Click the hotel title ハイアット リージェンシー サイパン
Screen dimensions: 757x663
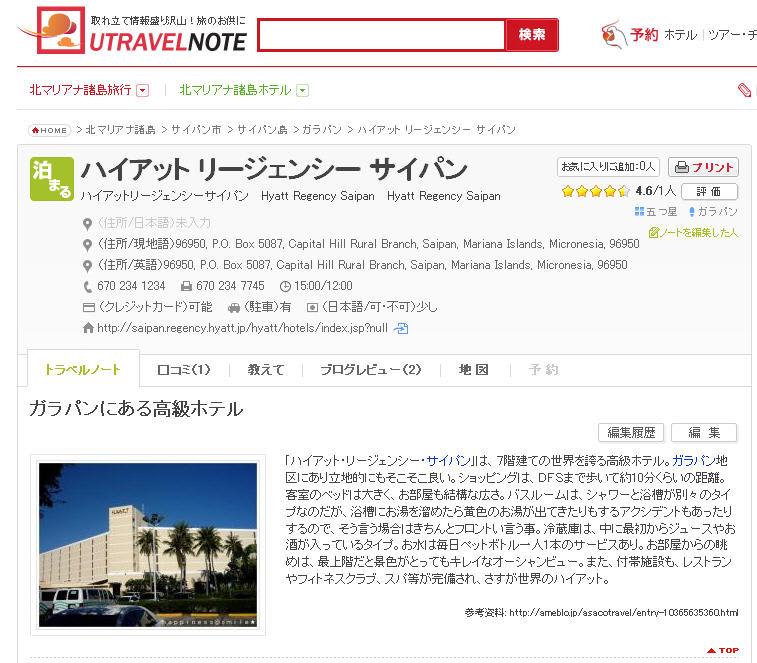274,169
